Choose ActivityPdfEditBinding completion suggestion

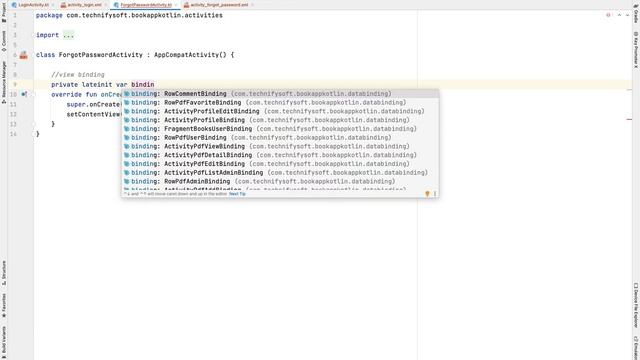(x=280, y=164)
